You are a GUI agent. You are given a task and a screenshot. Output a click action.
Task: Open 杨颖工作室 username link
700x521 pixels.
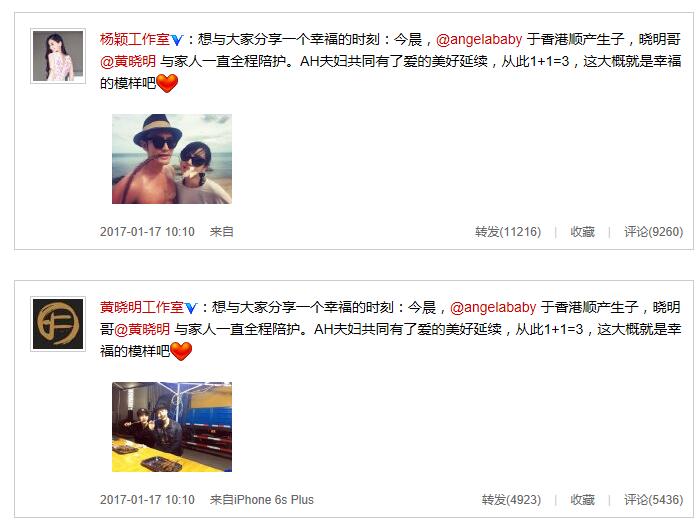click(x=135, y=39)
